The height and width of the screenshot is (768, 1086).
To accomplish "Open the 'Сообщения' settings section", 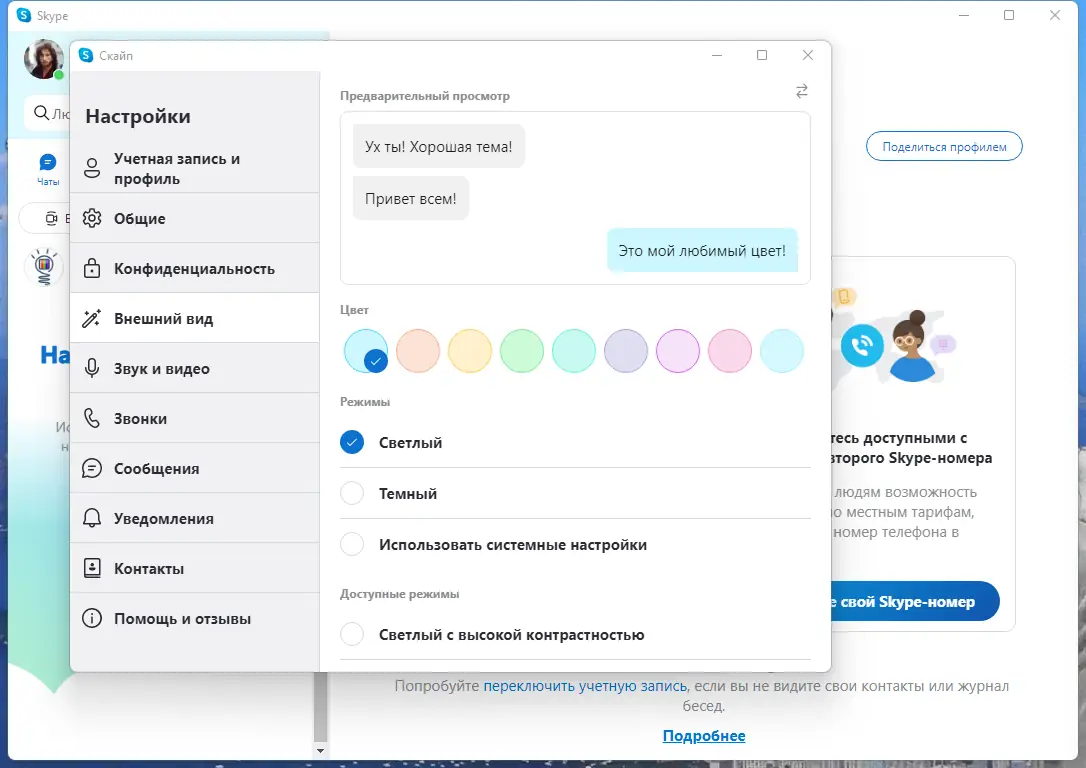I will tap(195, 468).
